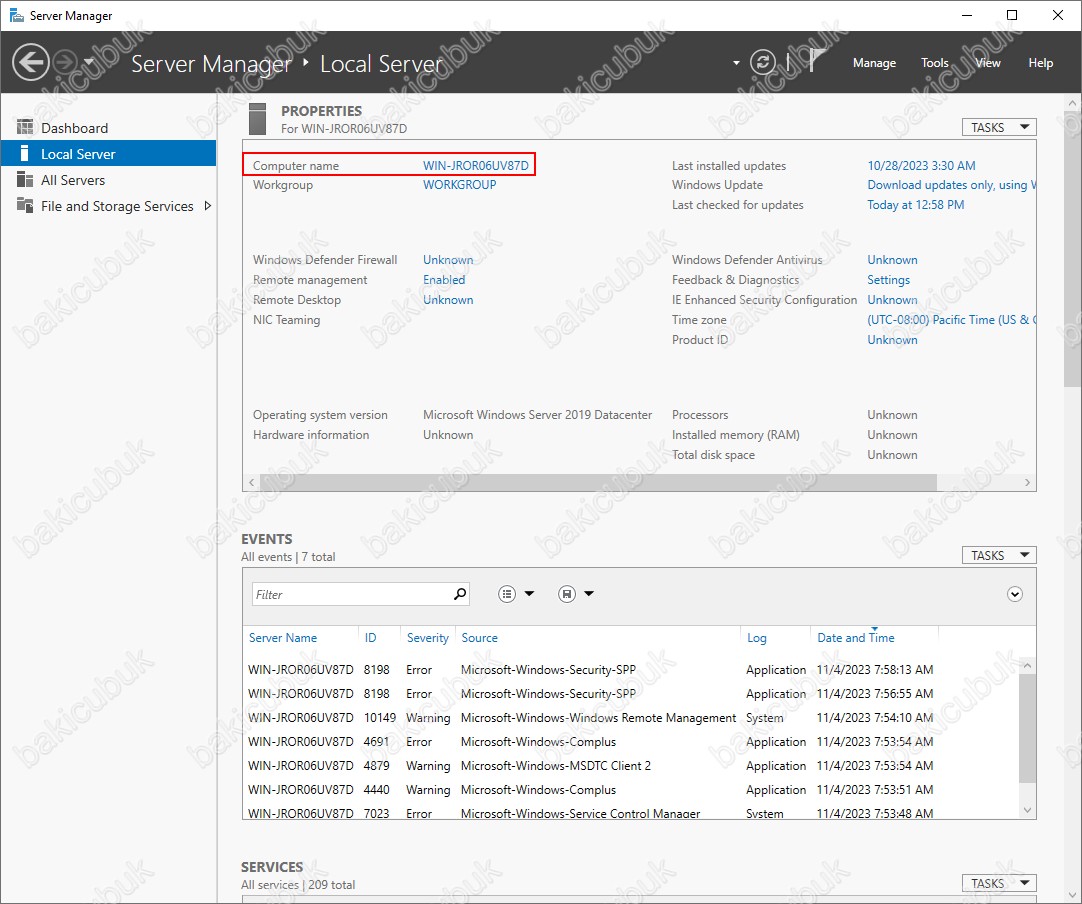Open the Services TASKS dropdown
This screenshot has height=904, width=1082.
999,883
